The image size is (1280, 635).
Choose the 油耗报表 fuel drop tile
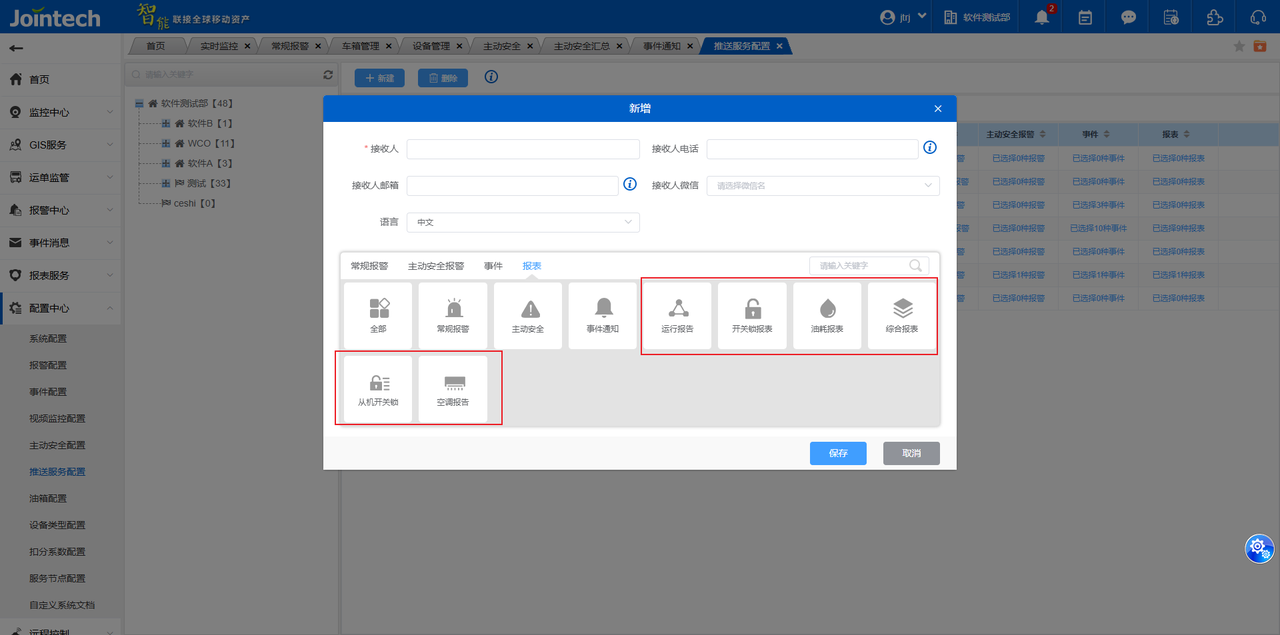coord(827,315)
